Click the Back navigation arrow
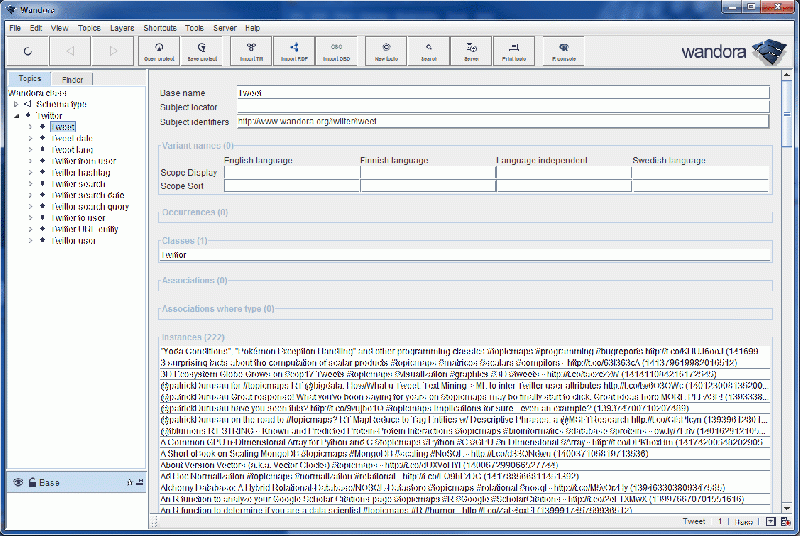This screenshot has height=536, width=800. point(70,50)
